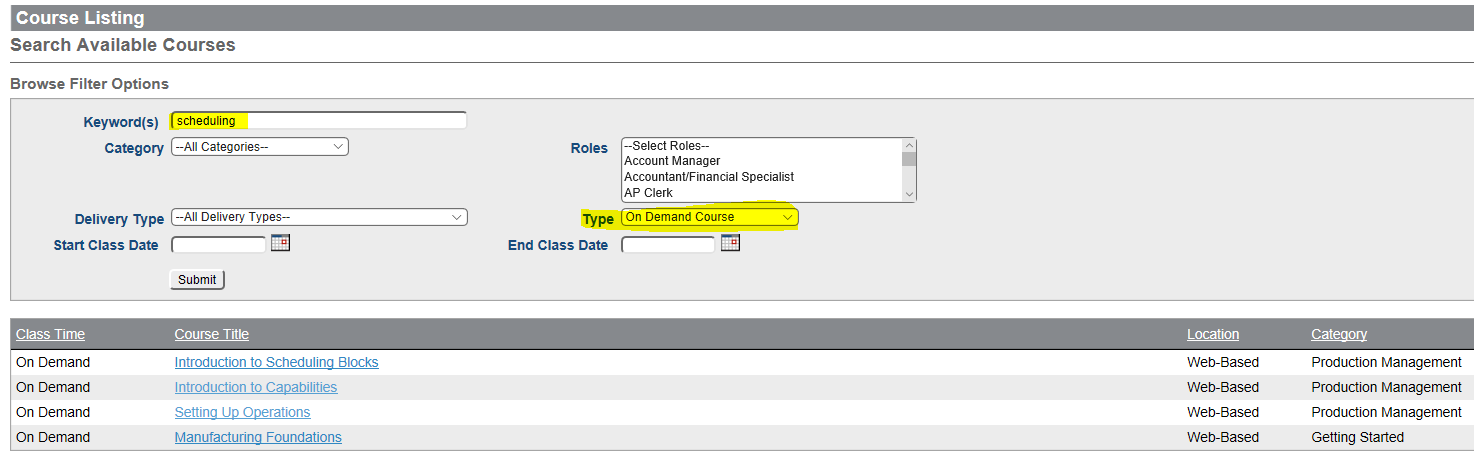This screenshot has width=1474, height=476.
Task: Select AP Clerk in the Roles list
Action: click(x=648, y=193)
